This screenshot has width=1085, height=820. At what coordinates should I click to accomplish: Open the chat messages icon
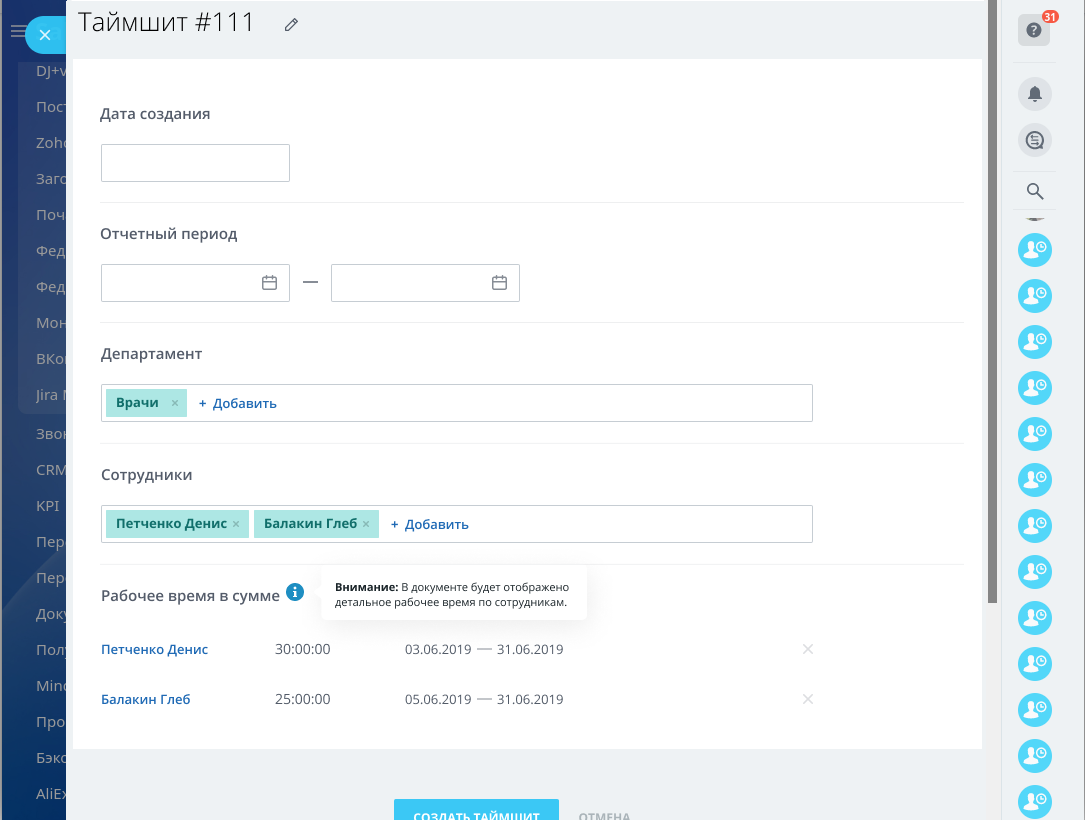(1034, 141)
